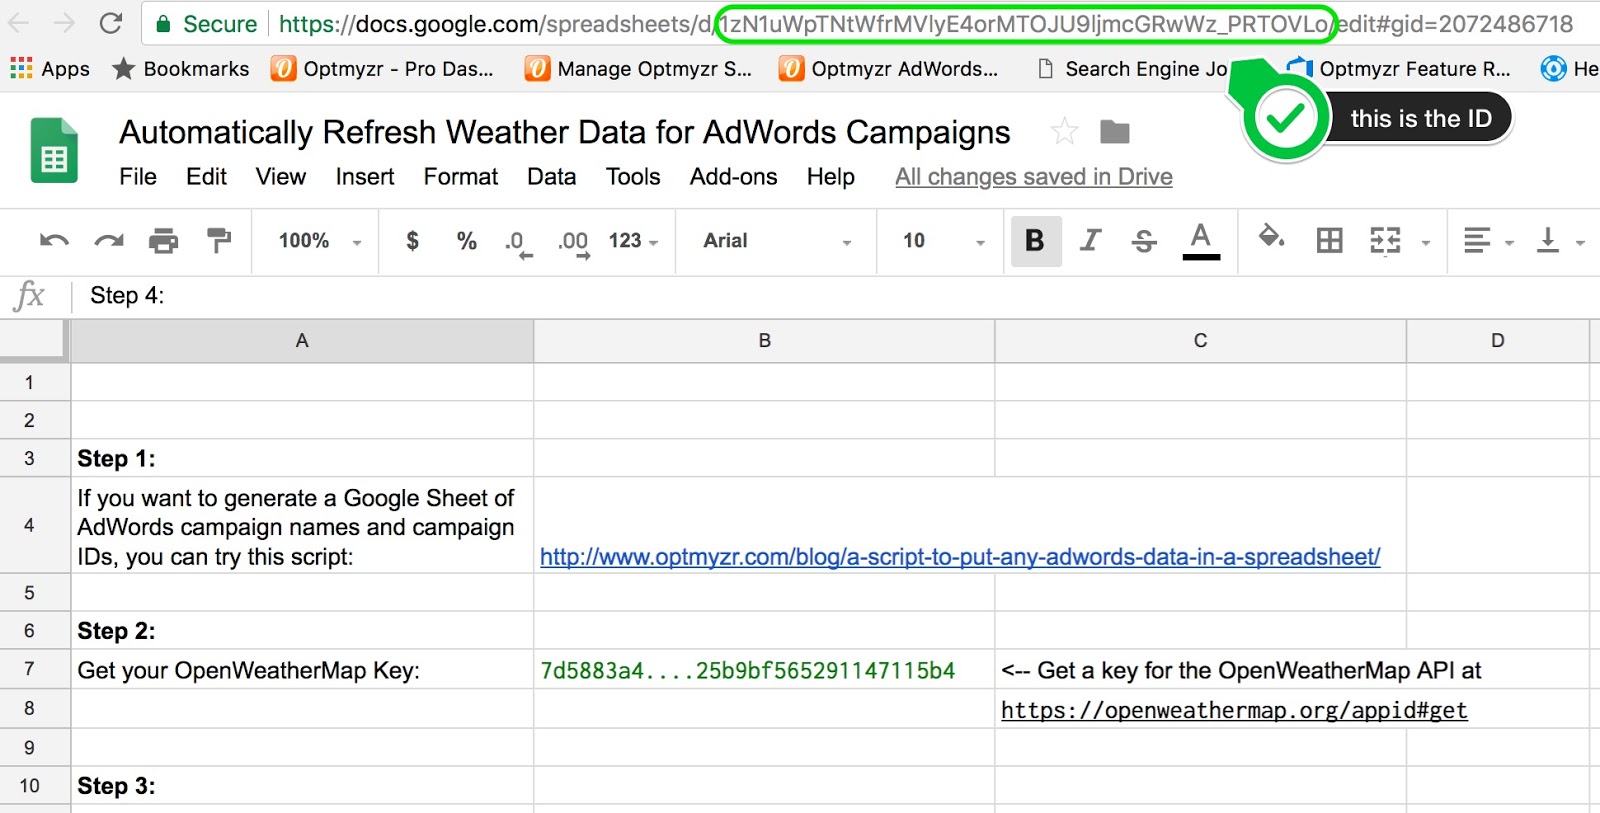
Task: Click the spreadsheet title text
Action: click(565, 132)
